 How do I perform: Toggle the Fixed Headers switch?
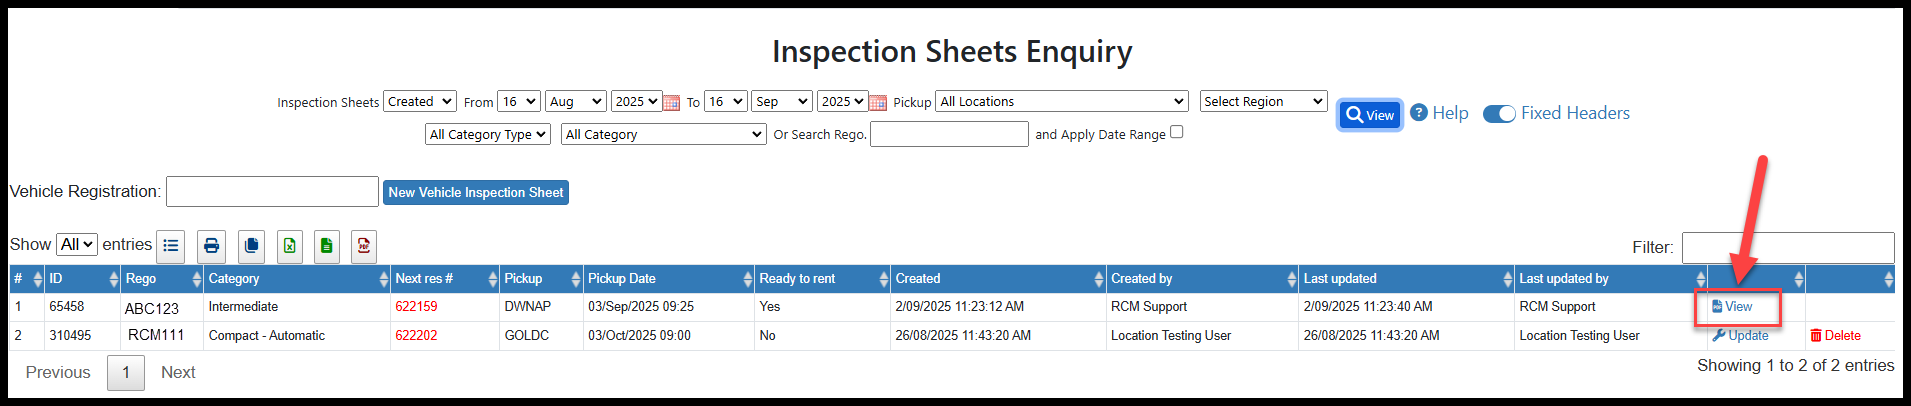tap(1499, 114)
